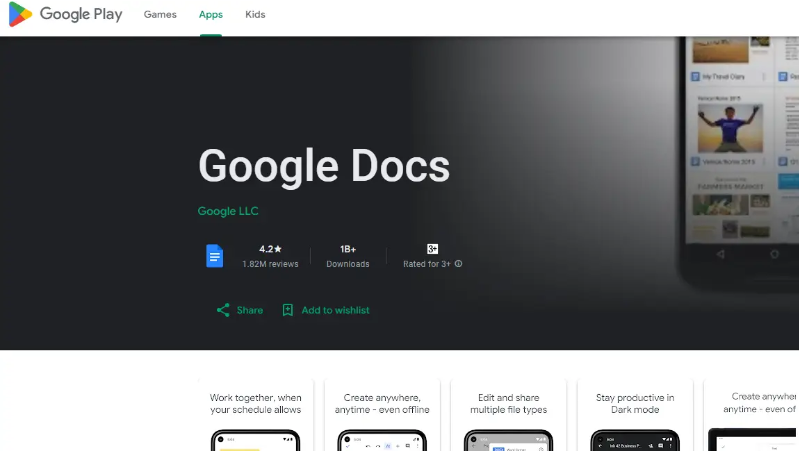Image resolution: width=799 pixels, height=452 pixels.
Task: Open the Rated for 3+ info icon
Action: pos(459,264)
